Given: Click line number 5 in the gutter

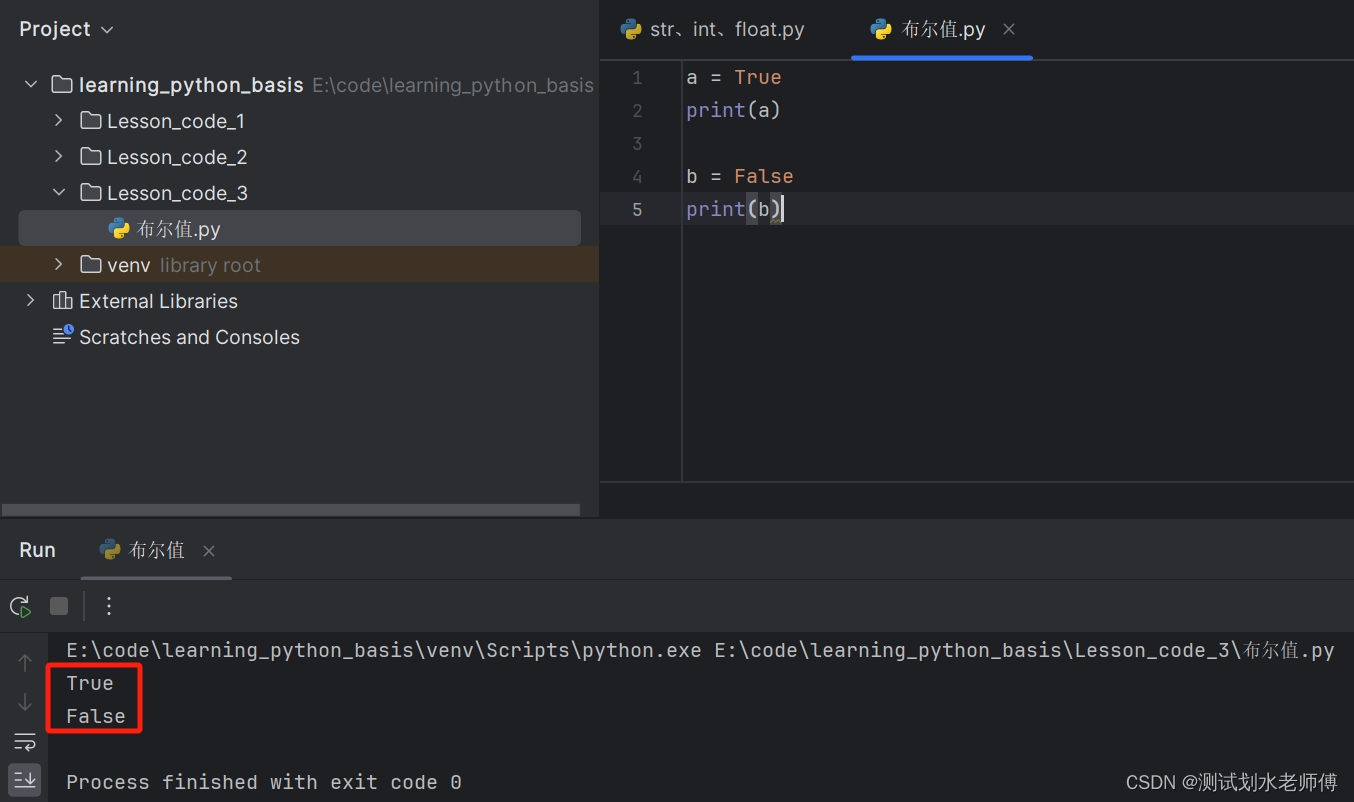Looking at the screenshot, I should [637, 209].
